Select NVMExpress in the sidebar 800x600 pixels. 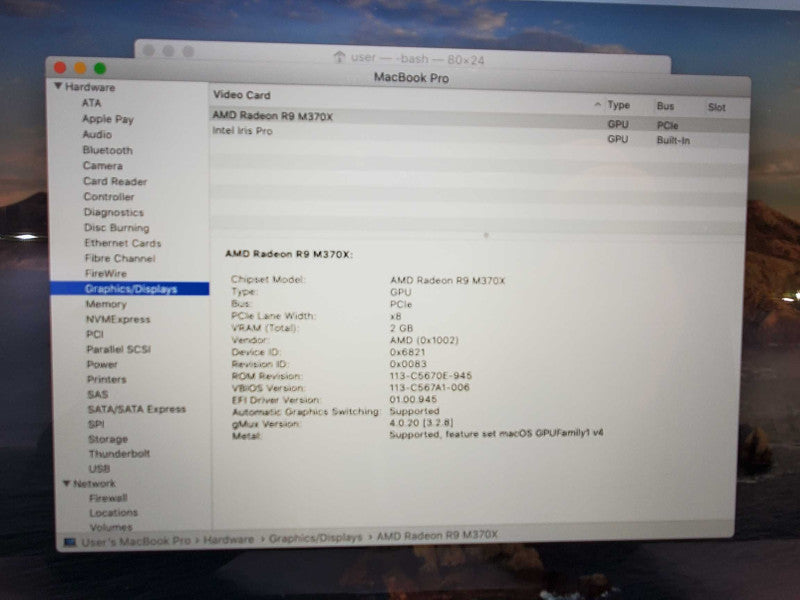(118, 319)
